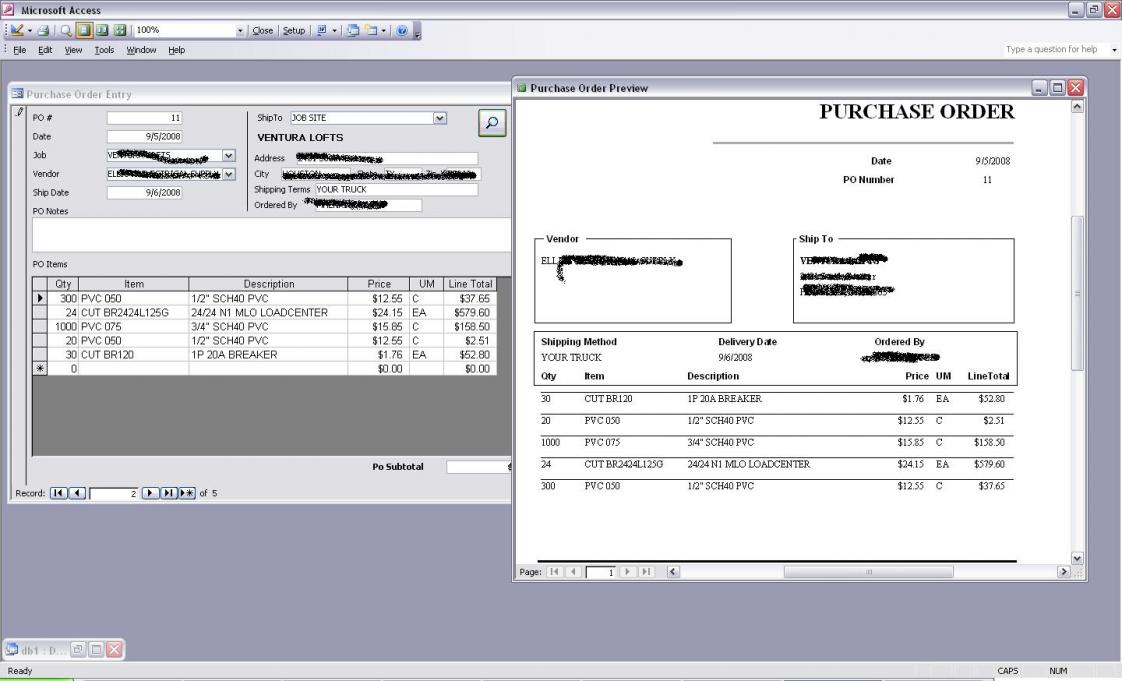Click the Database Window icon

tap(353, 30)
